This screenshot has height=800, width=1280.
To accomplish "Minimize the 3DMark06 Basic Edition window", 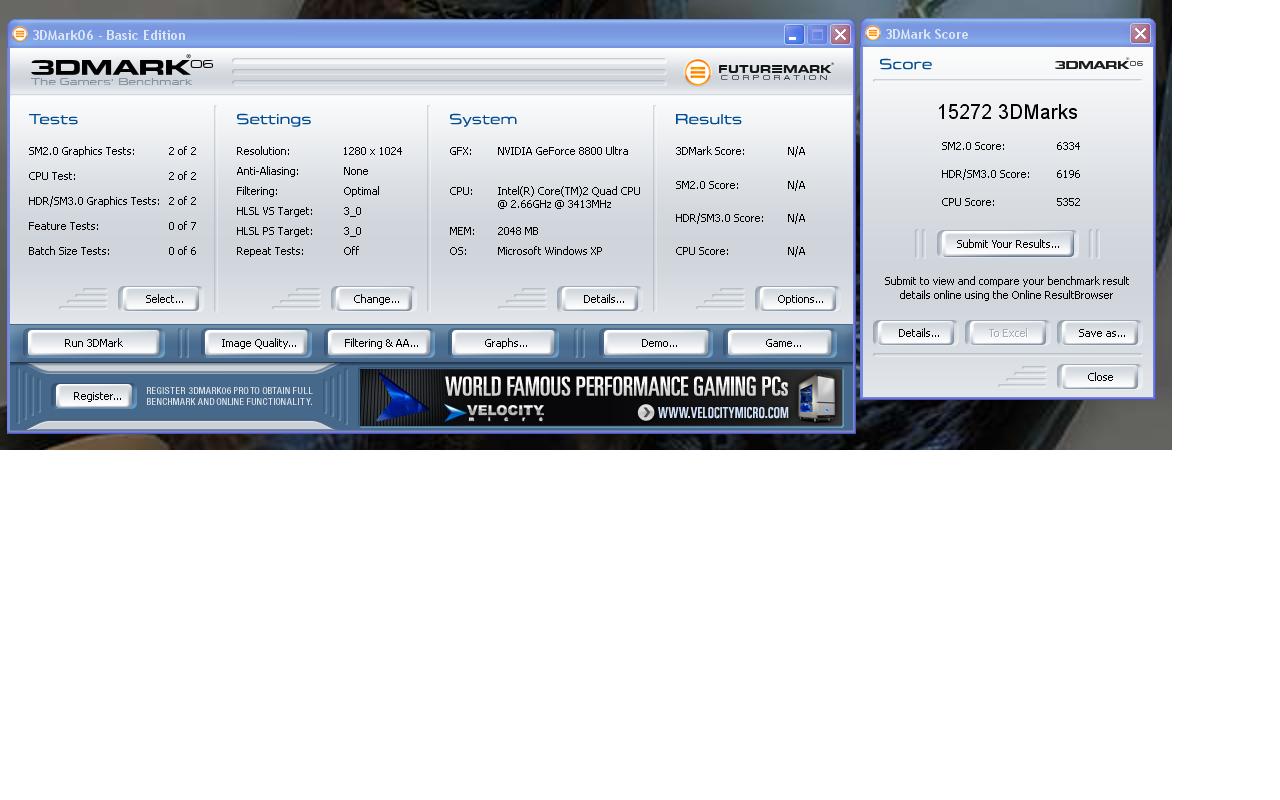I will click(x=794, y=34).
